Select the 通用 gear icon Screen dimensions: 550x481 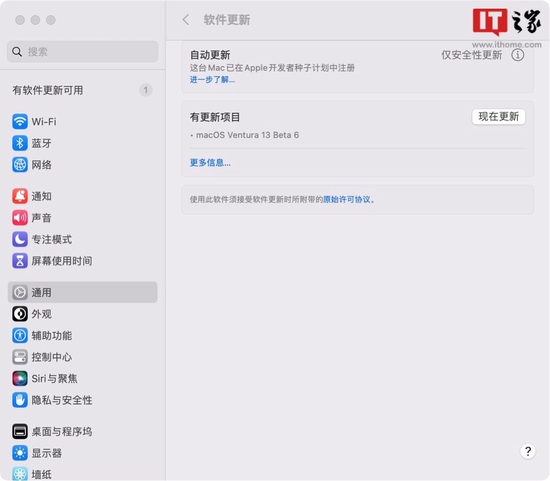(x=20, y=292)
